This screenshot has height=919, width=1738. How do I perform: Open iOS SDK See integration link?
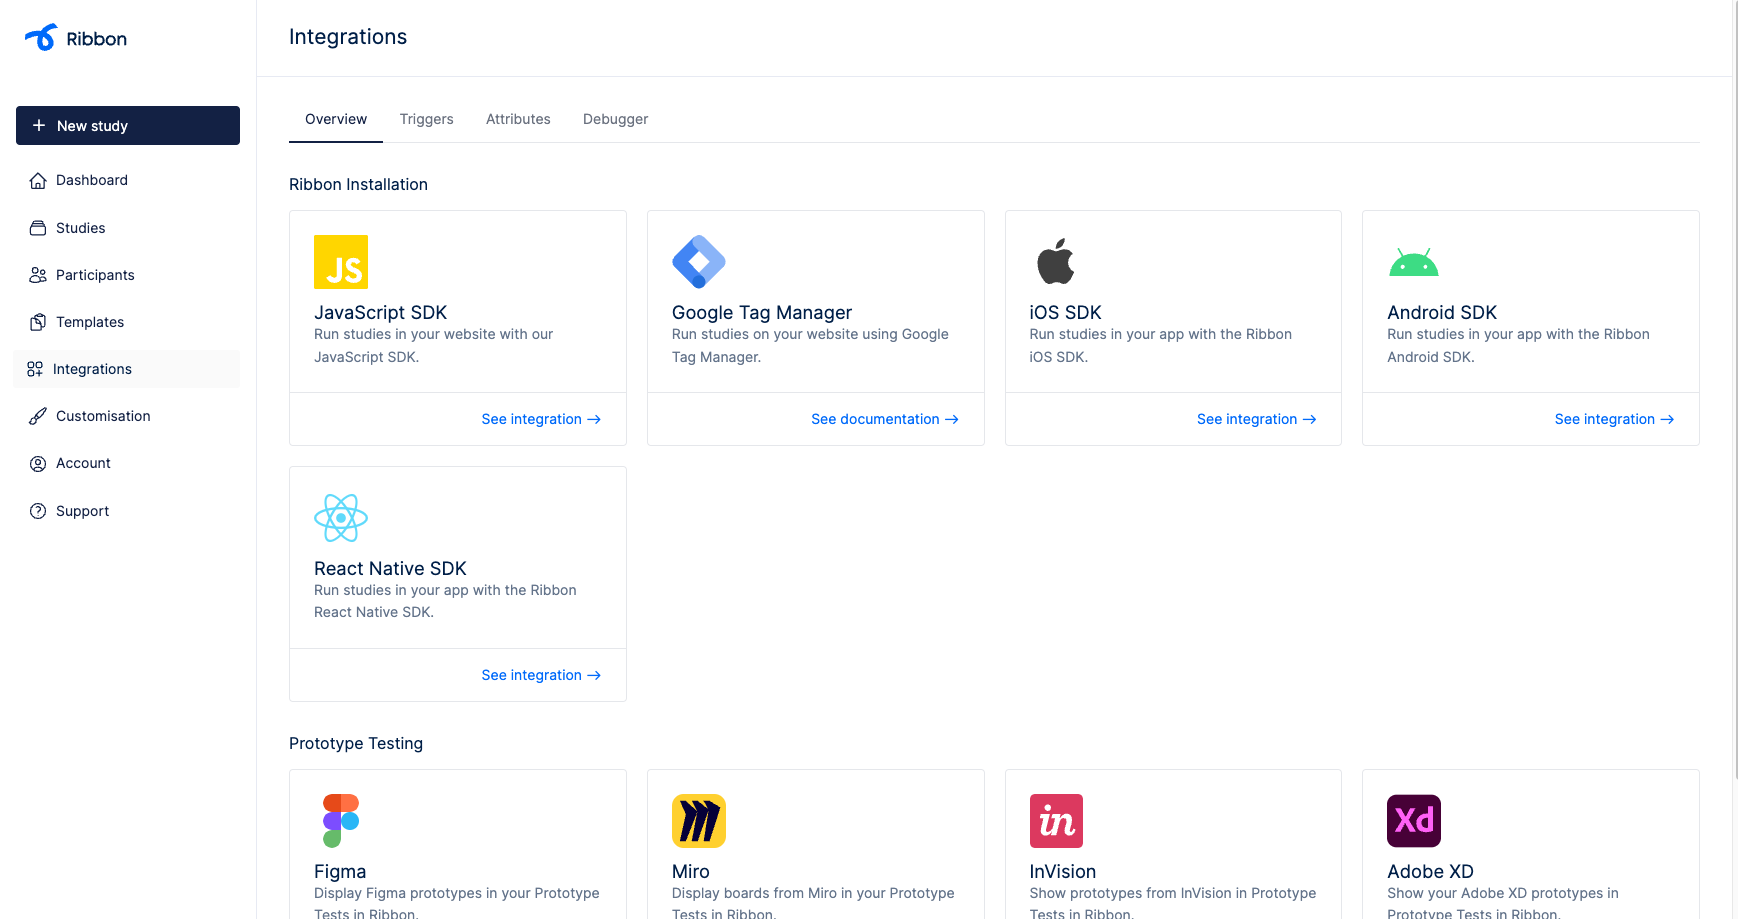(1257, 419)
